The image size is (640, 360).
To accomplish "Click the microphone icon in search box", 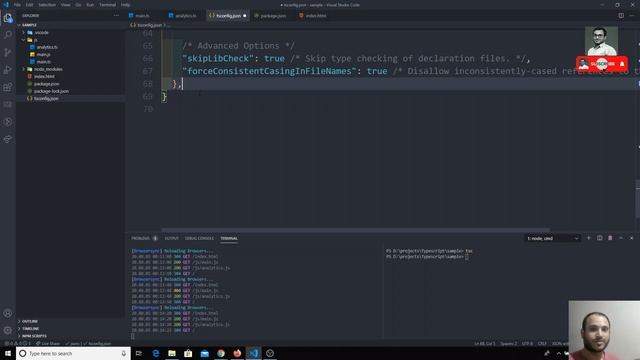I will (x=124, y=353).
